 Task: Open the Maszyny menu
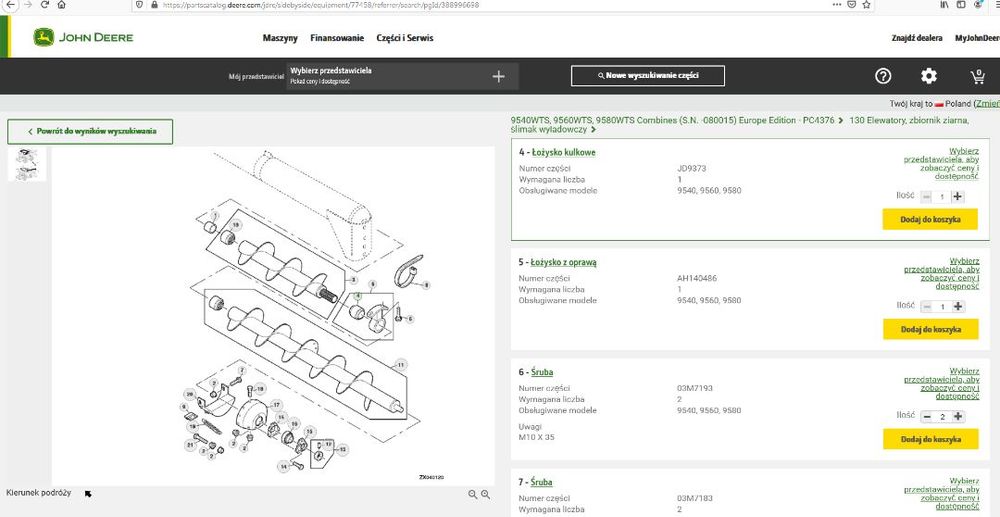tap(280, 38)
